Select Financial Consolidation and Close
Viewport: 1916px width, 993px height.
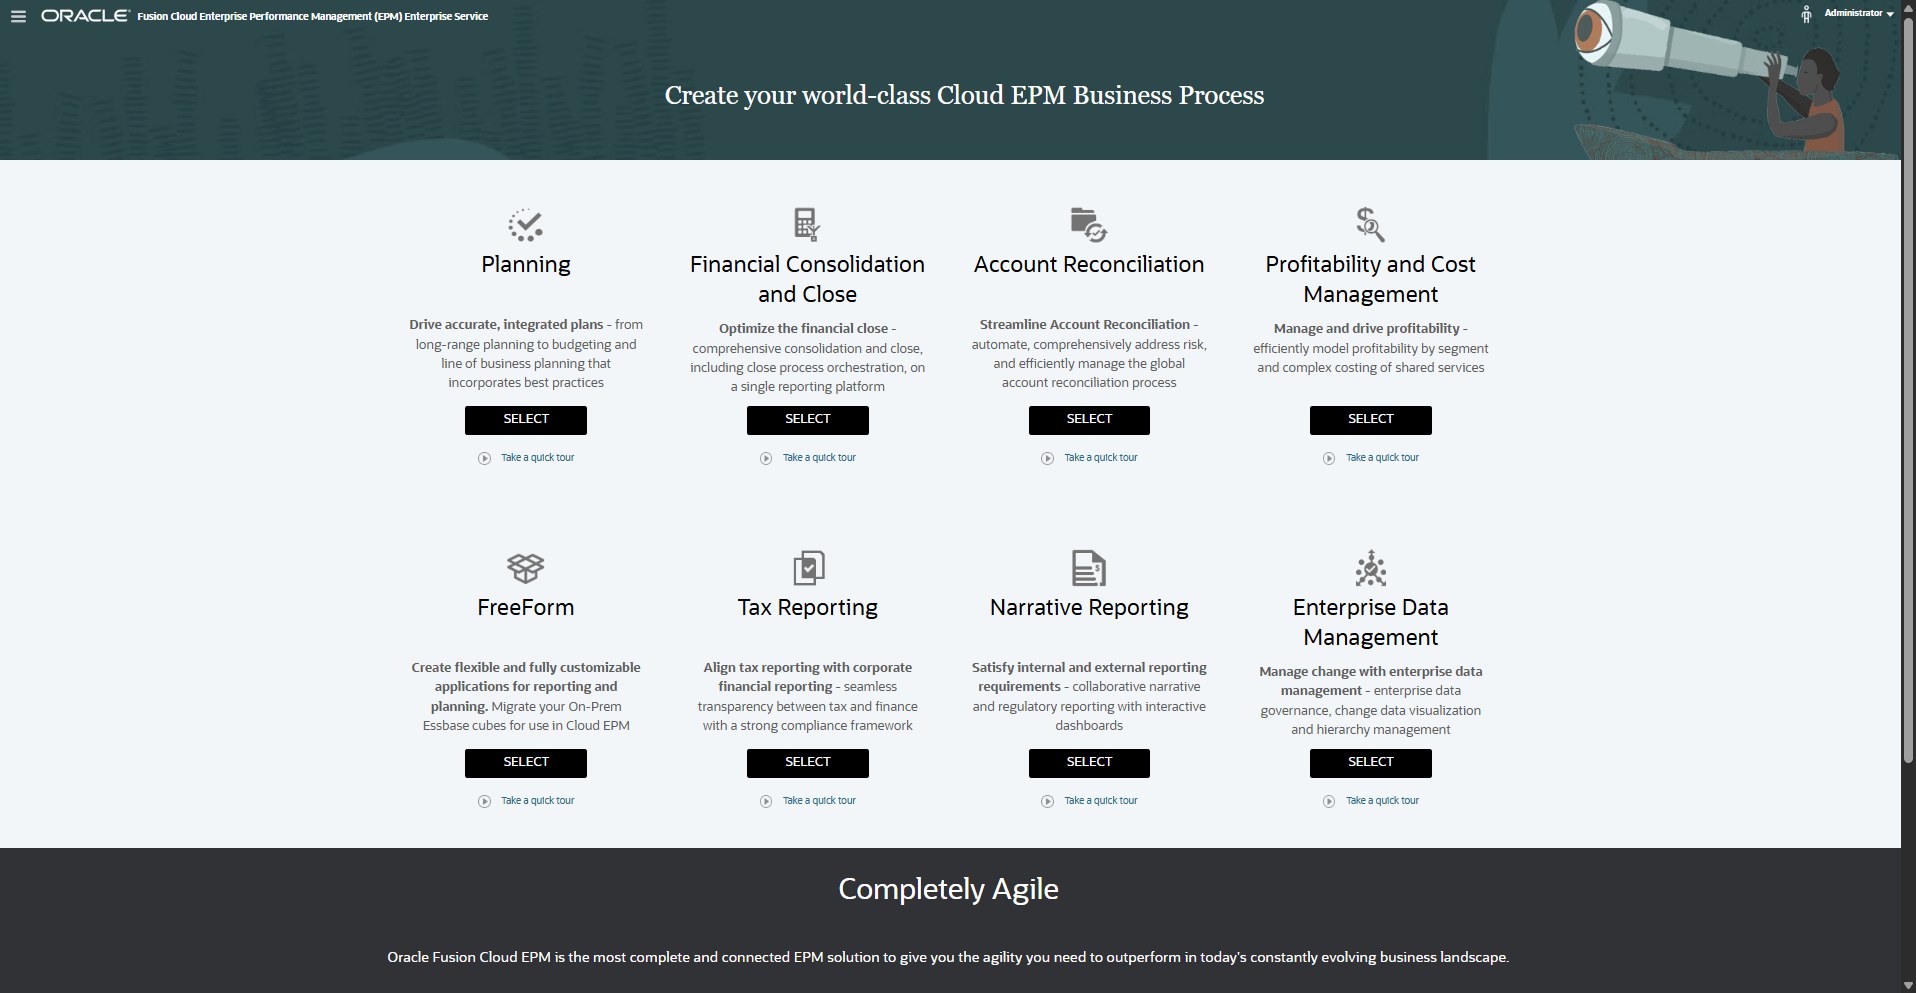point(808,420)
